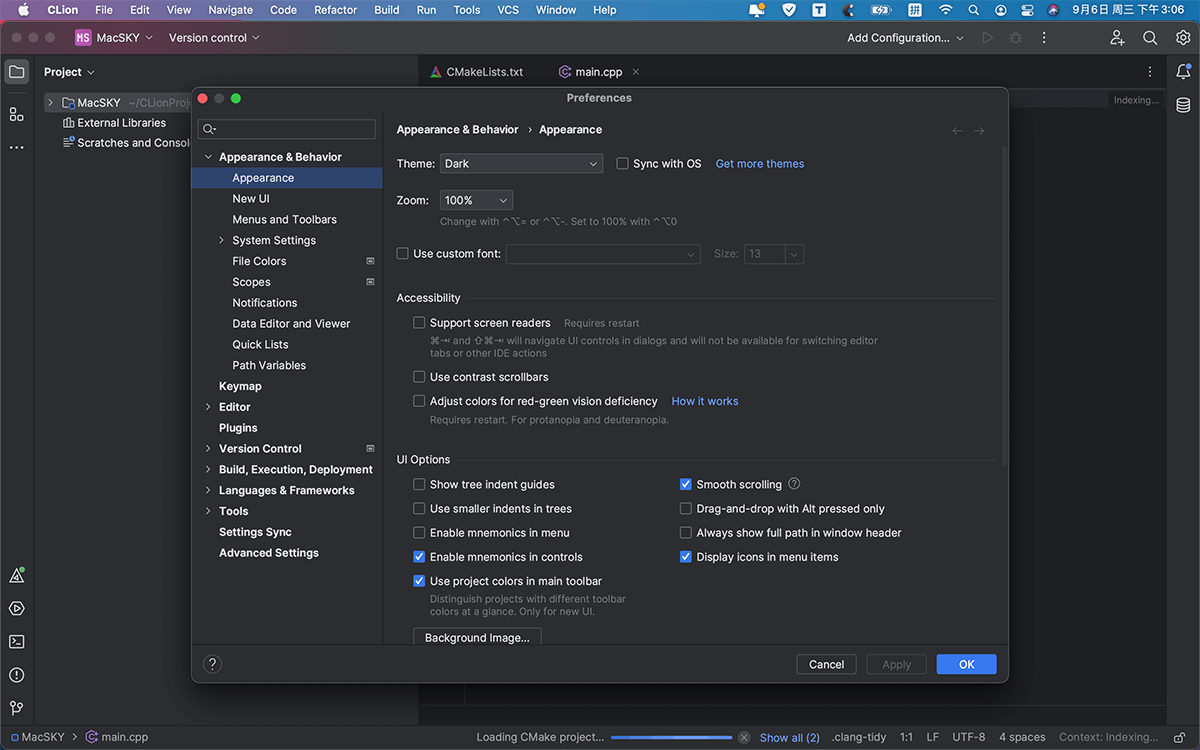
Task: Click the Search Everywhere magnifier icon
Action: (x=1150, y=38)
